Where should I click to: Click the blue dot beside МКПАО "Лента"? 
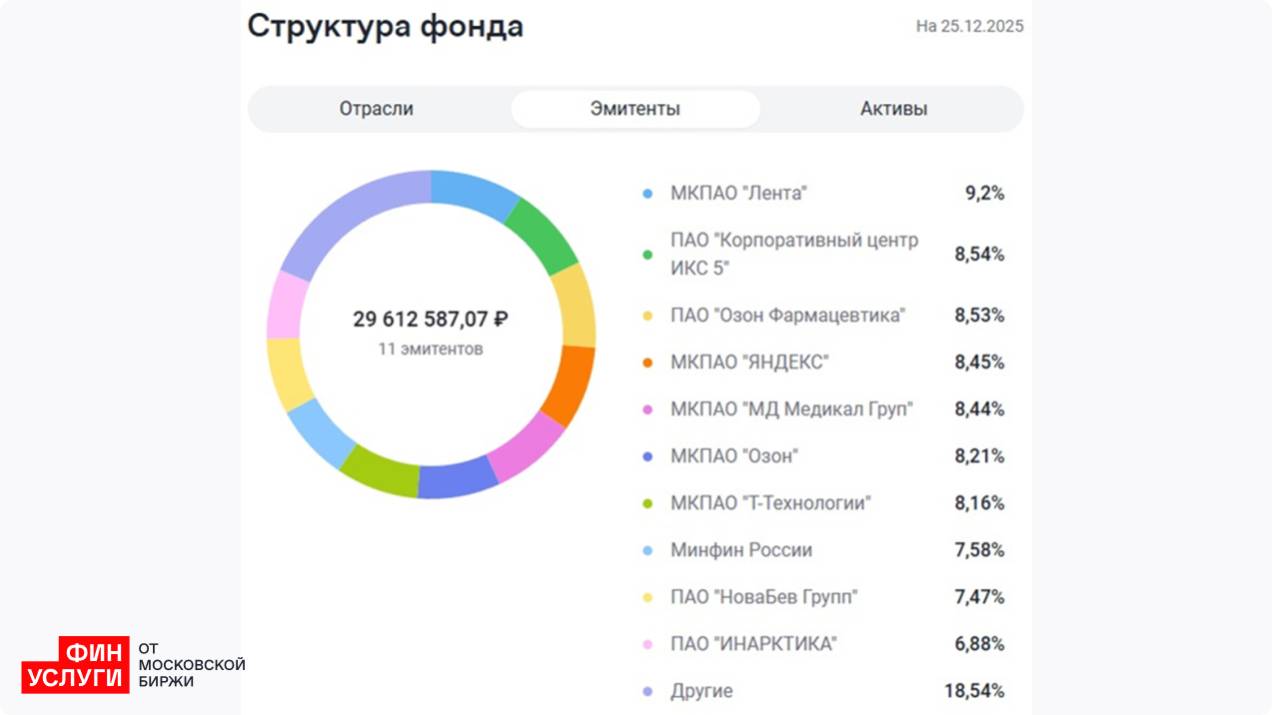pyautogui.click(x=647, y=194)
